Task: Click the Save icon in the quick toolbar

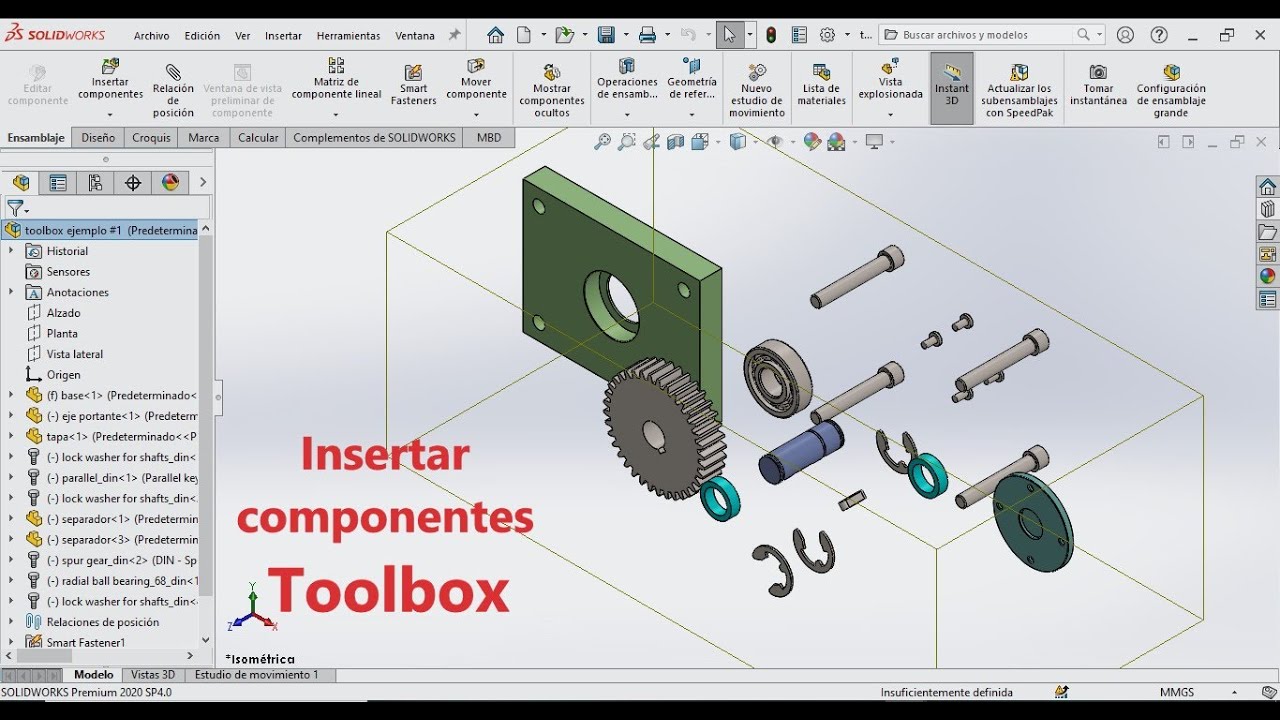Action: click(x=606, y=35)
